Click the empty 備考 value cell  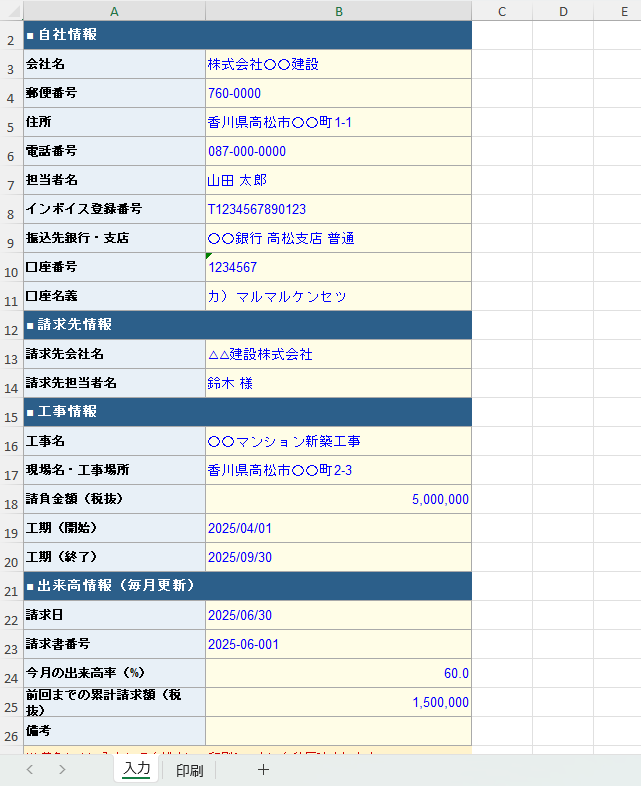(338, 731)
